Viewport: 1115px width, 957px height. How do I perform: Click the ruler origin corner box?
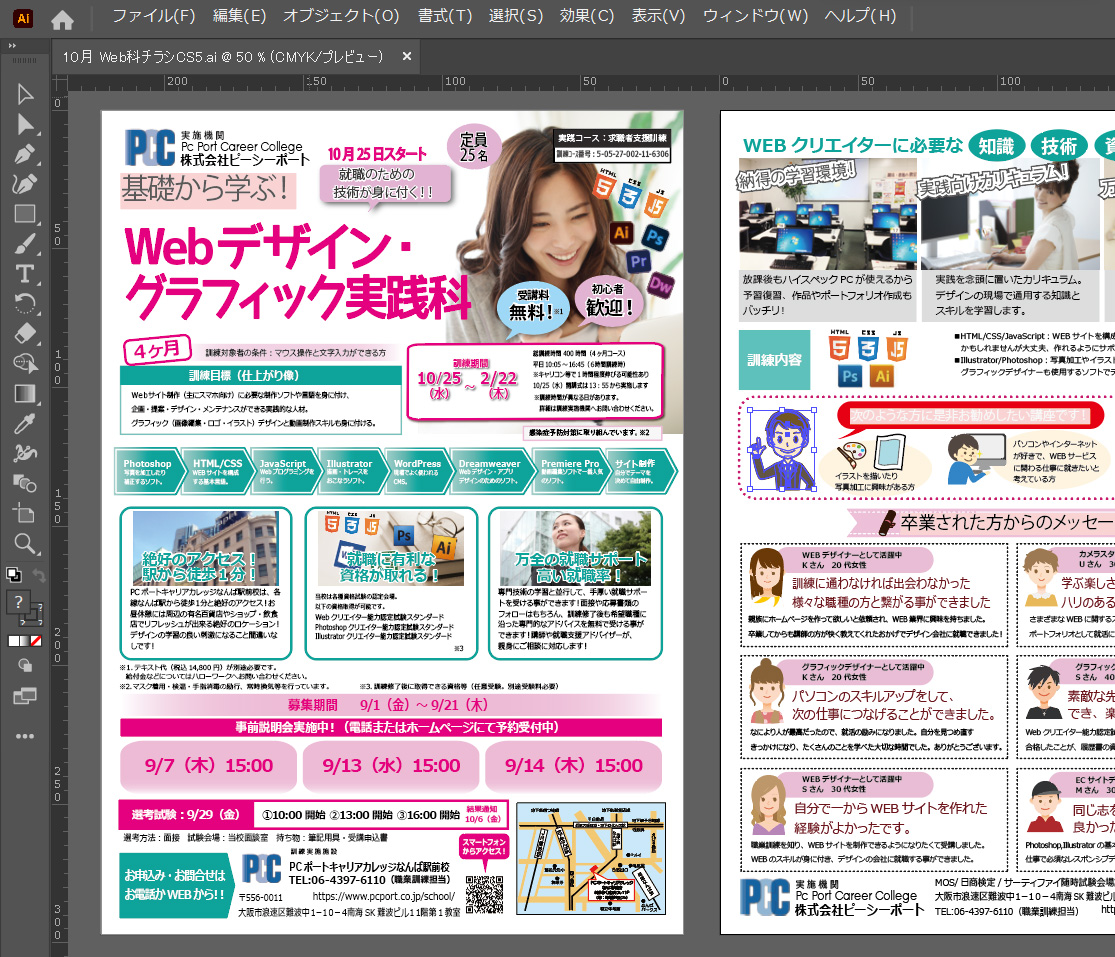60,83
